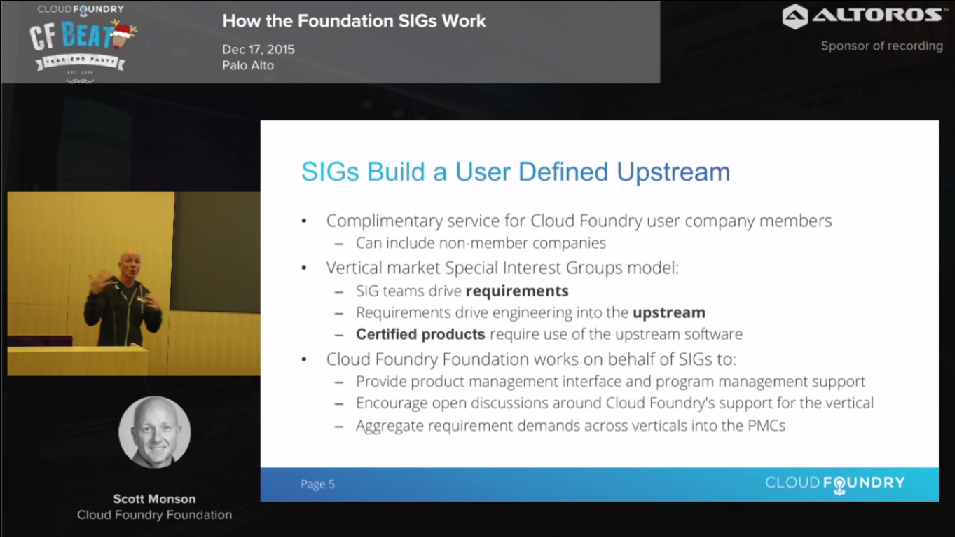Click the 'Page 5' slide footer label

click(x=317, y=484)
